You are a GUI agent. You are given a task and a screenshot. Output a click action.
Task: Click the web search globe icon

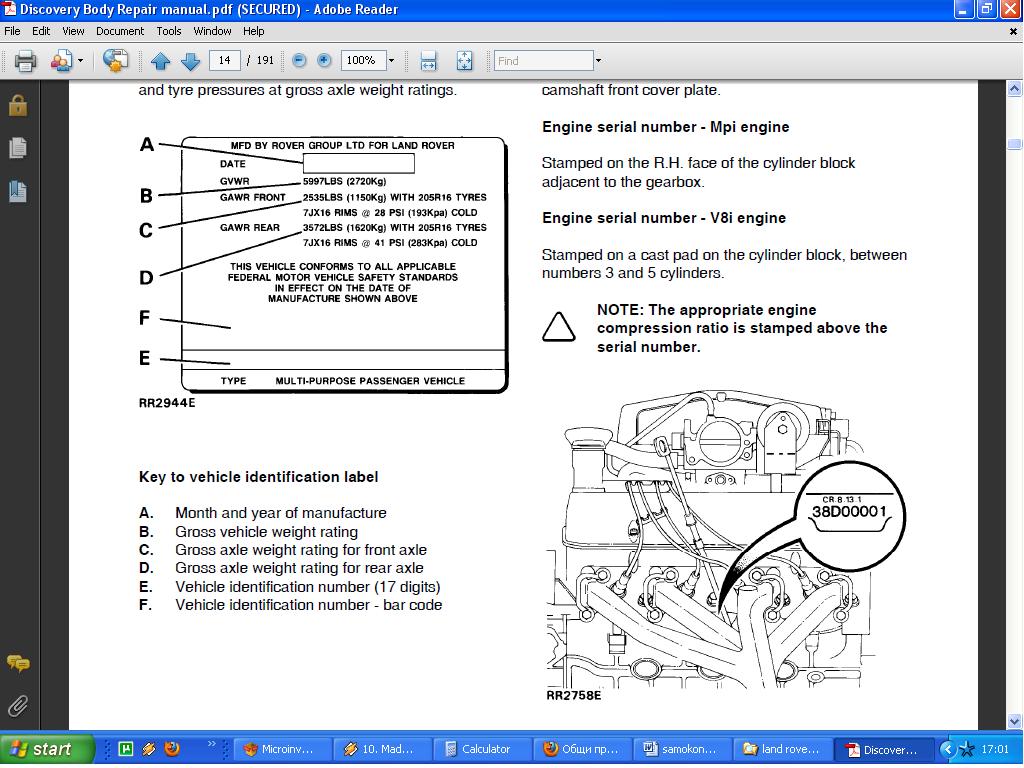(115, 61)
